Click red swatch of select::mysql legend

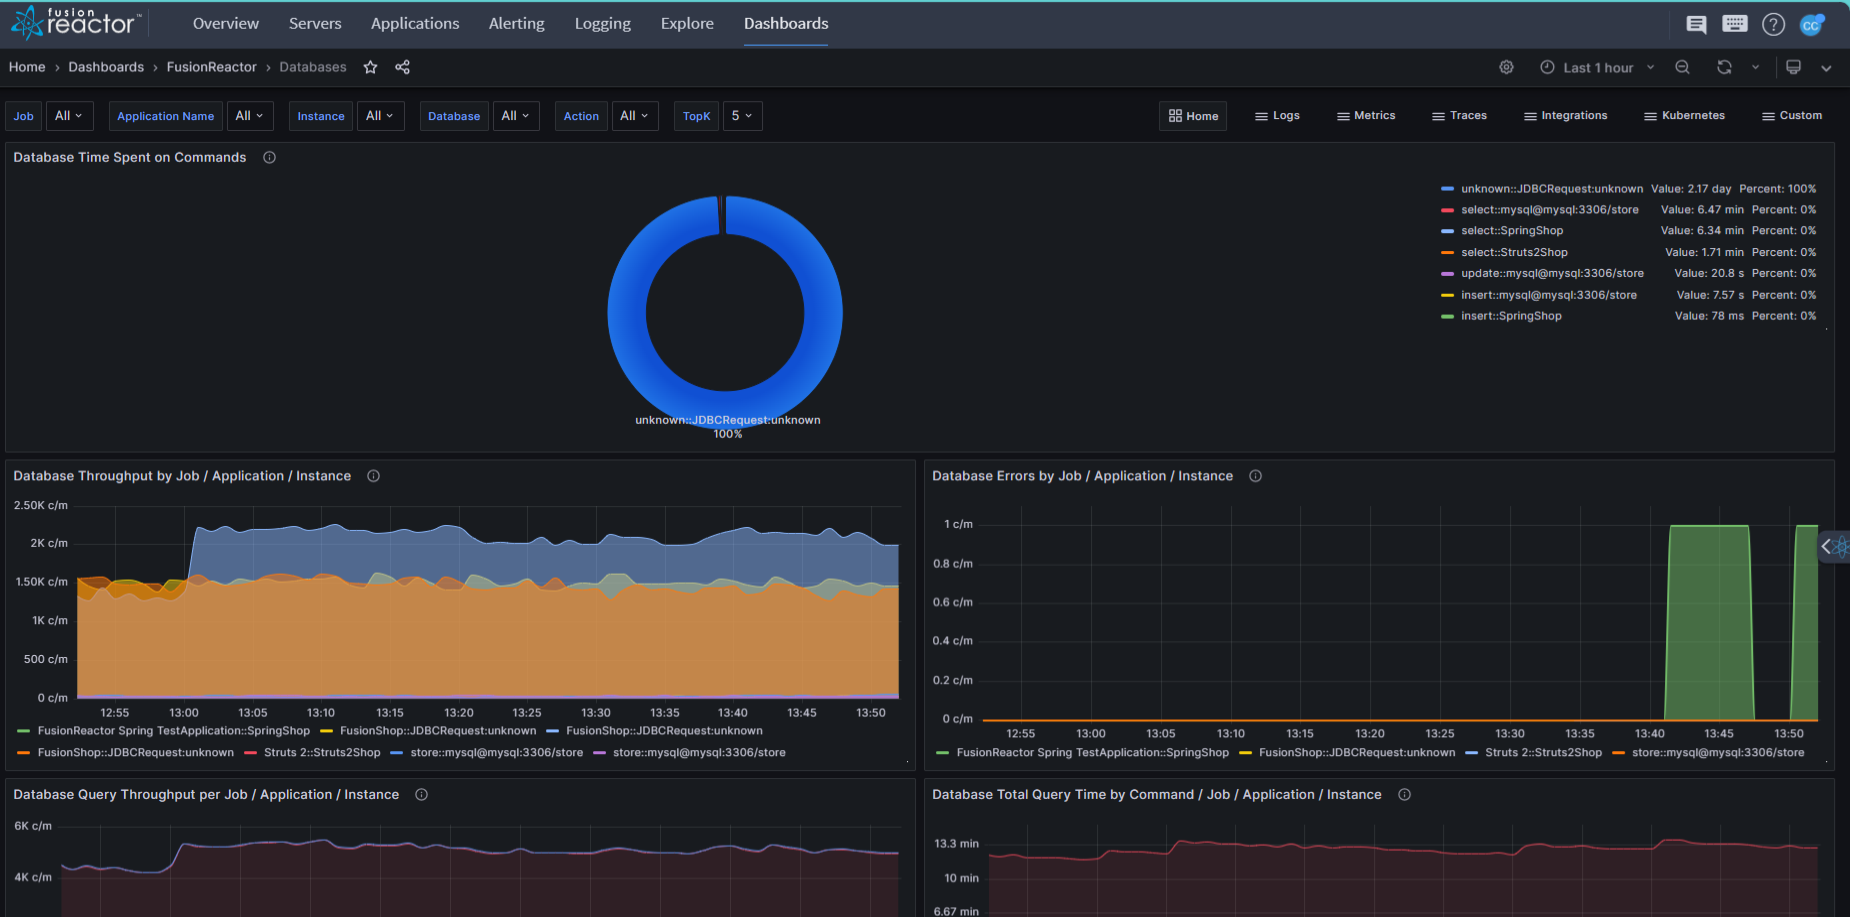point(1447,210)
